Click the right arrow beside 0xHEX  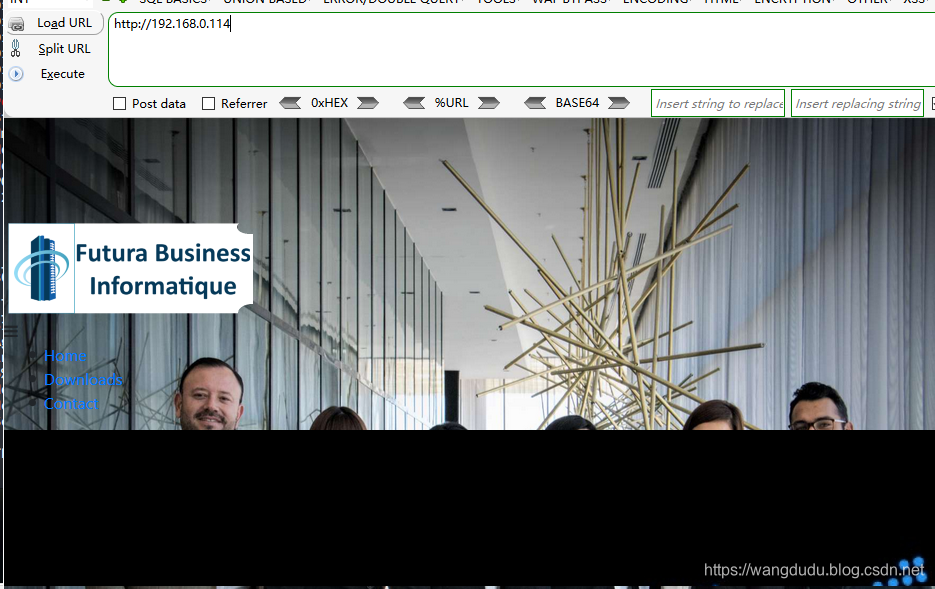(x=368, y=103)
